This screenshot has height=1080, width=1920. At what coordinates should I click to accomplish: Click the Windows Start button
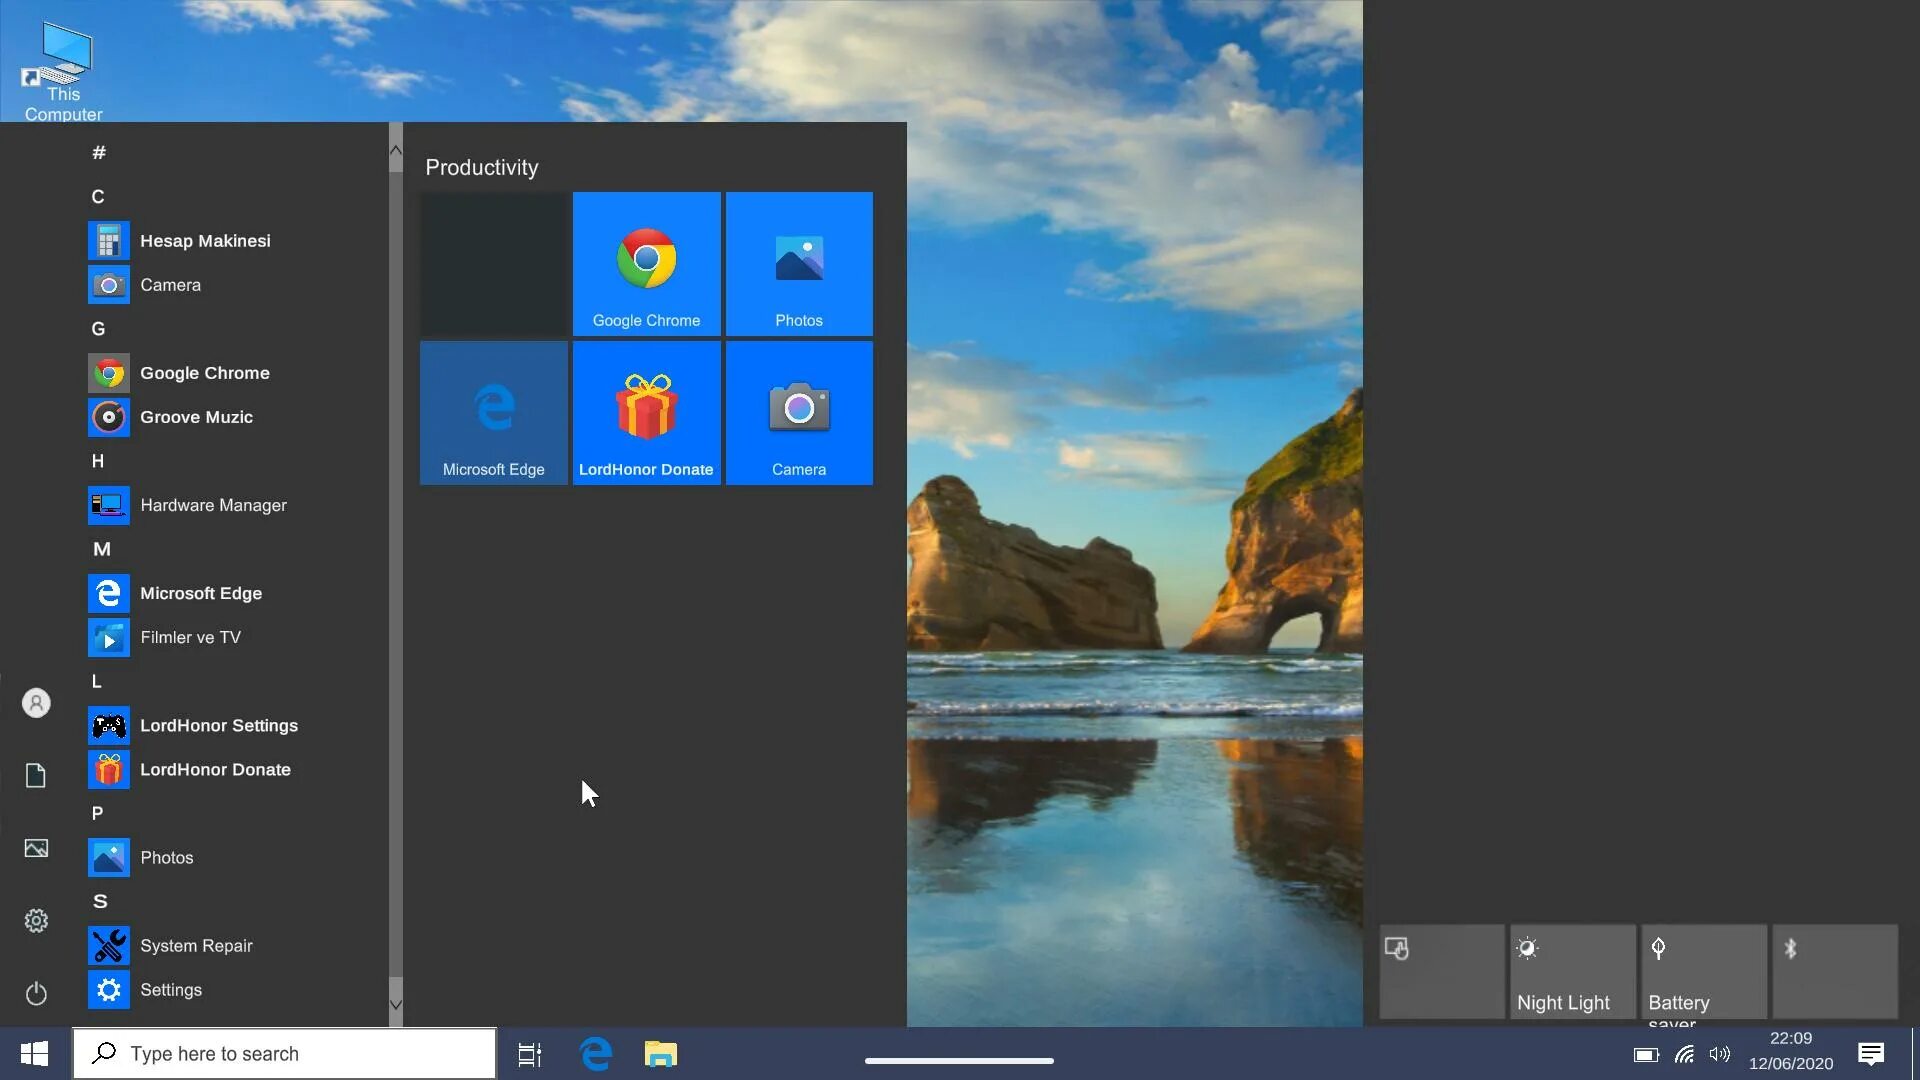click(35, 1054)
